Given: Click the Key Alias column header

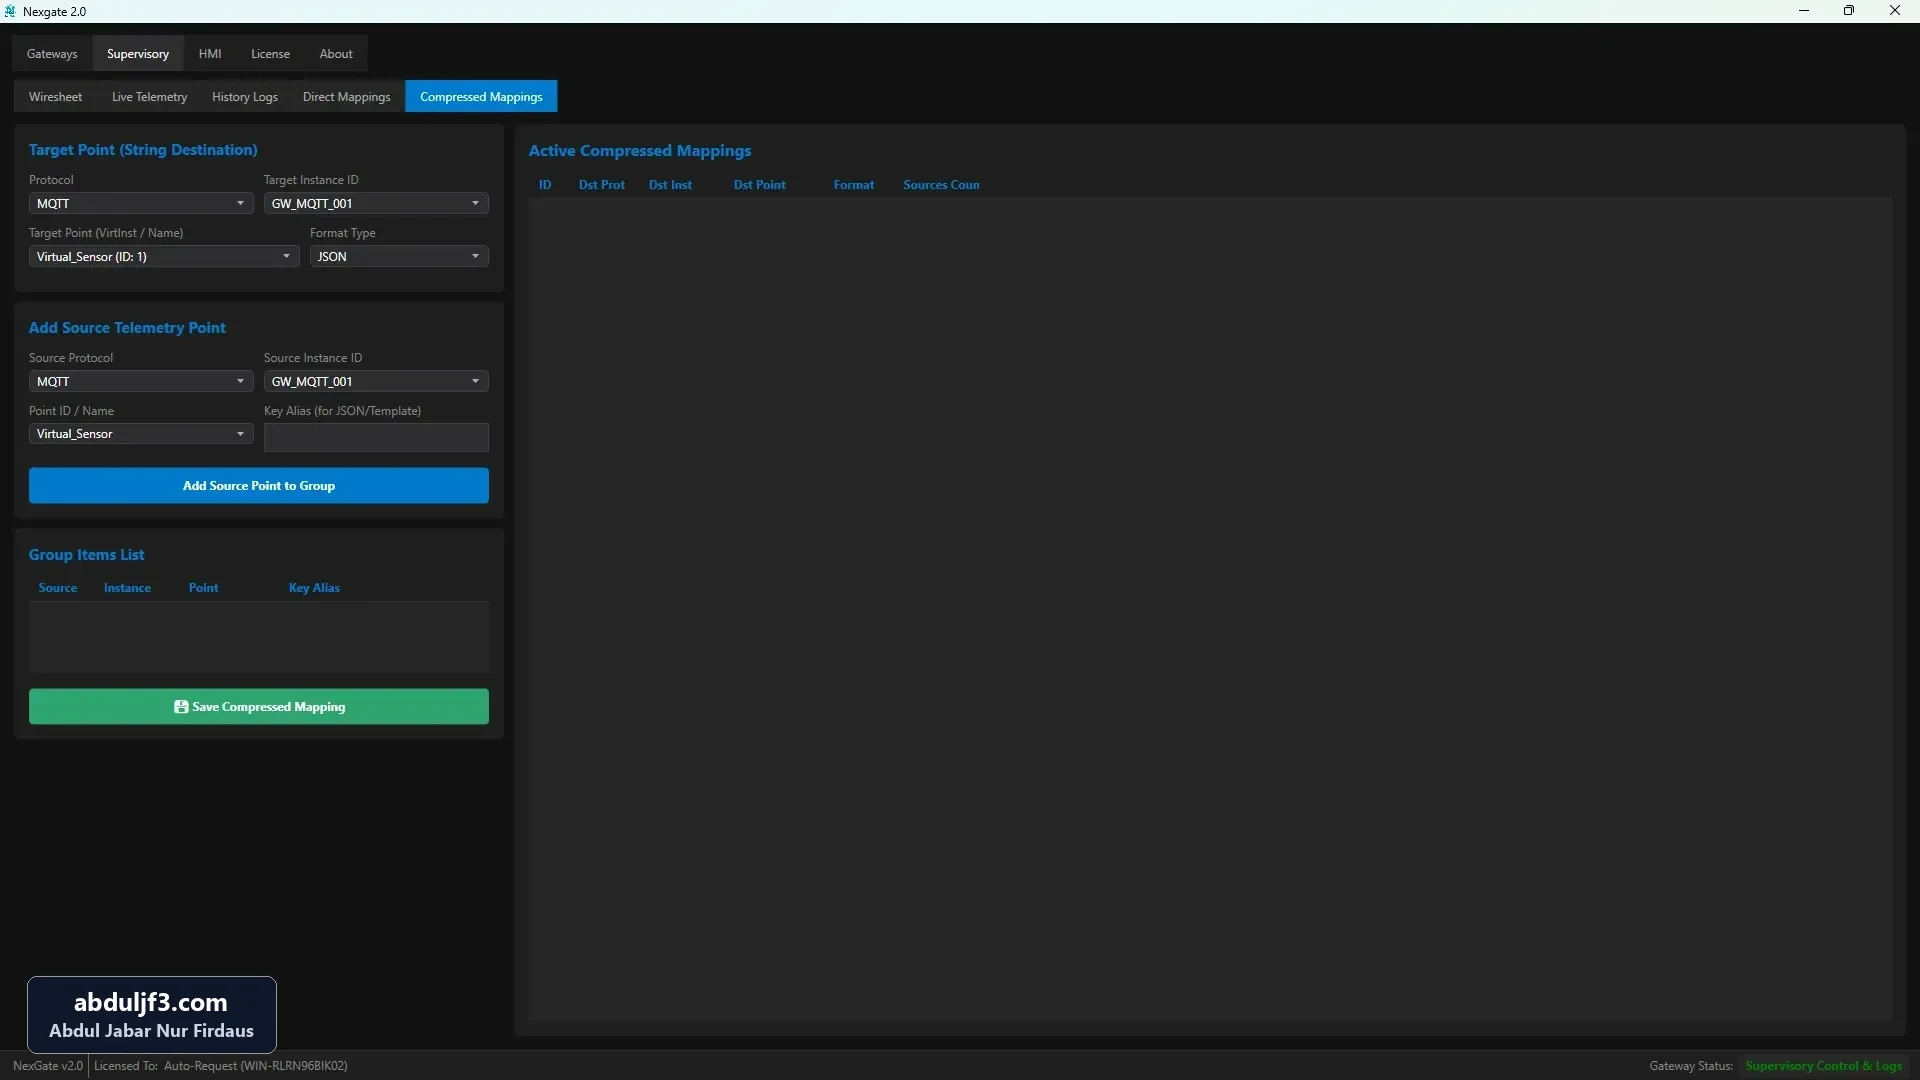Looking at the screenshot, I should [314, 588].
